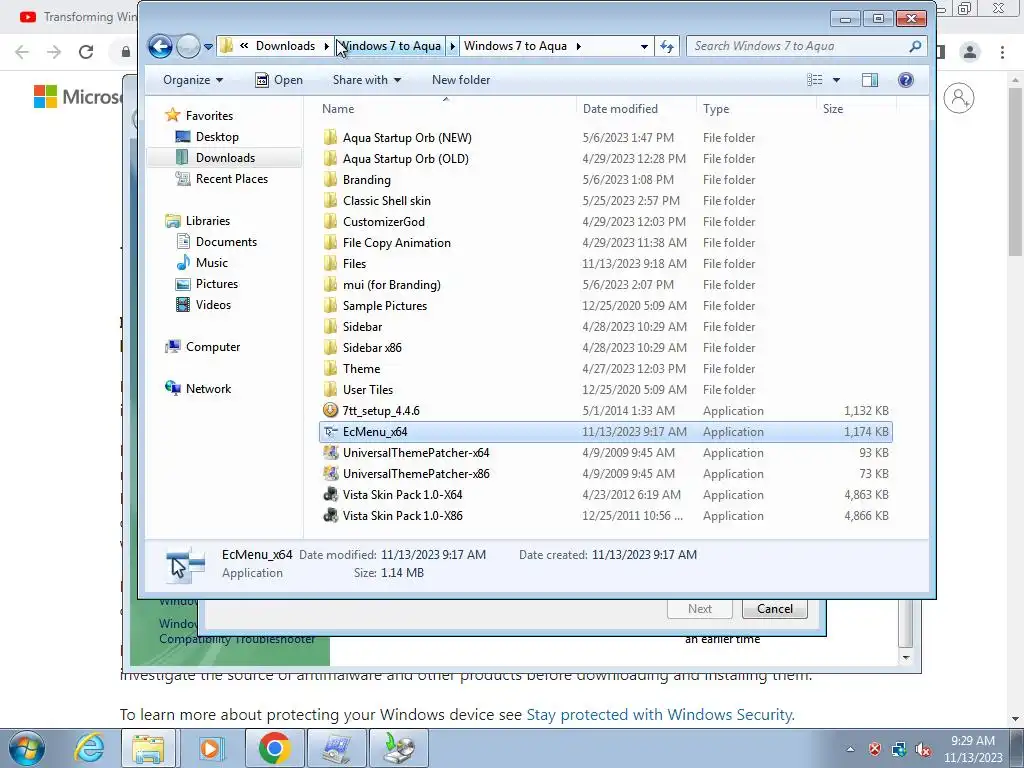The image size is (1024, 768).
Task: Click the Explorer back arrow button
Action: point(160,46)
